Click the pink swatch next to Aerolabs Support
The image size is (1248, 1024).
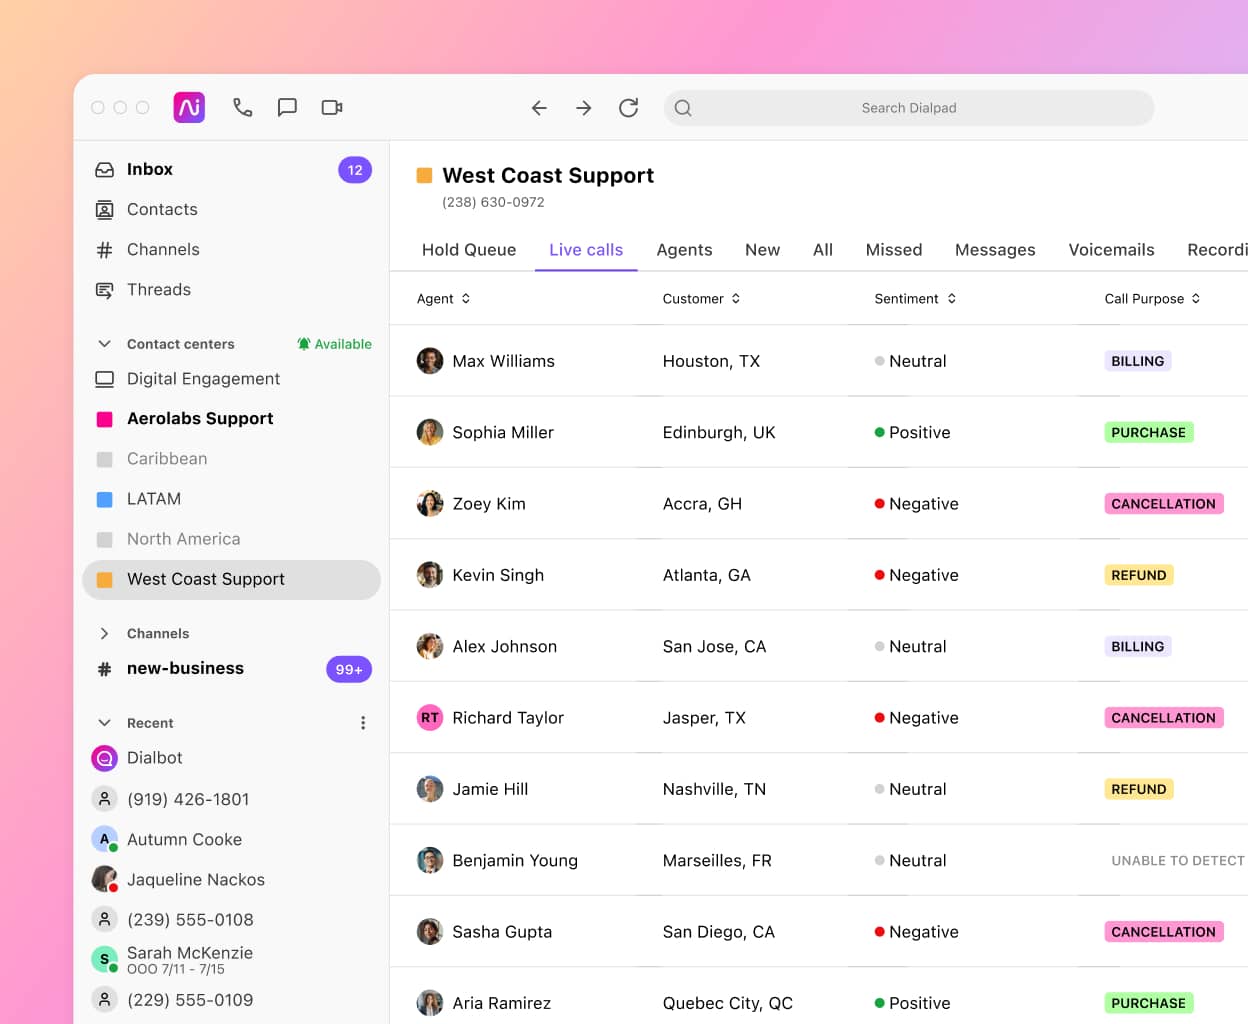[105, 418]
